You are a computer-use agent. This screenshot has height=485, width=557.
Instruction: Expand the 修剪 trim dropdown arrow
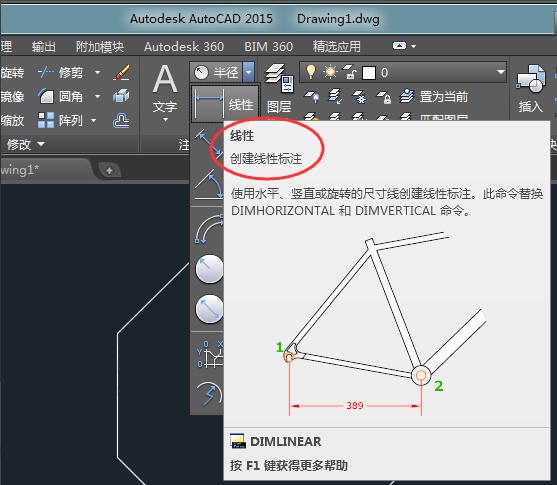(97, 73)
